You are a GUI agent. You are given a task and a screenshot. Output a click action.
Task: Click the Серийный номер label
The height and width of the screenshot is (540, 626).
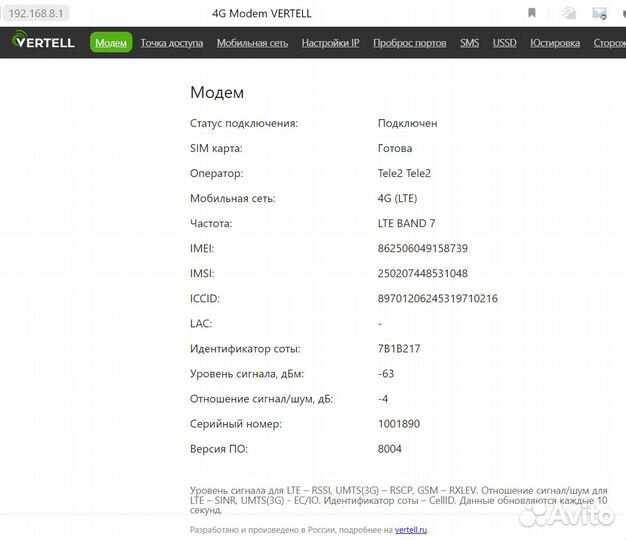236,424
